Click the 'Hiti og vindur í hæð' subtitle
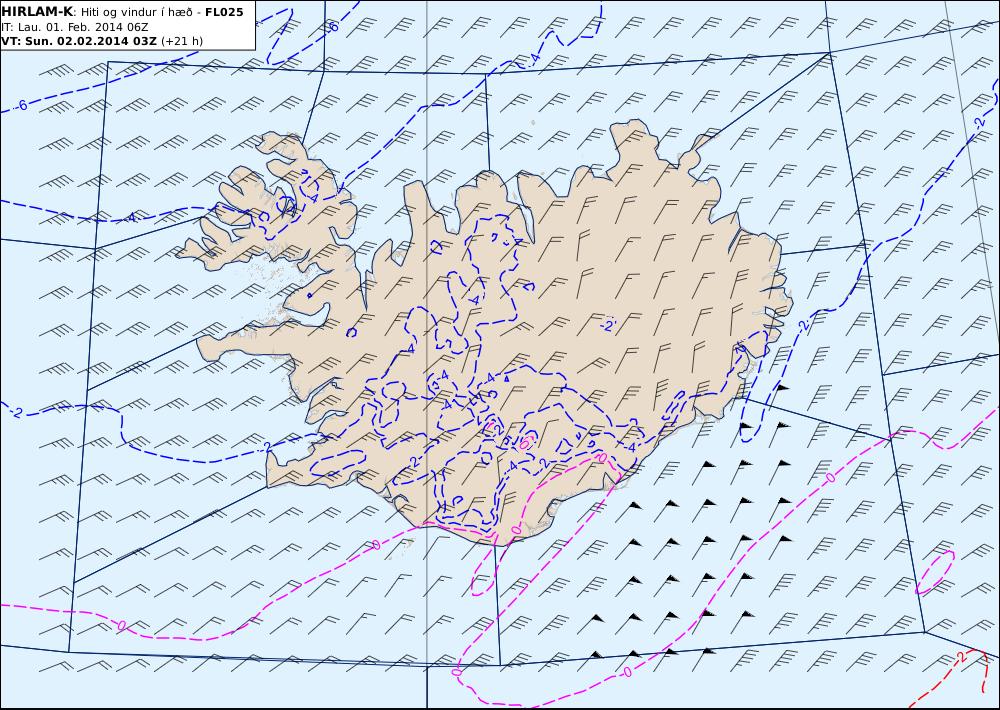The image size is (1000, 710). (x=137, y=12)
